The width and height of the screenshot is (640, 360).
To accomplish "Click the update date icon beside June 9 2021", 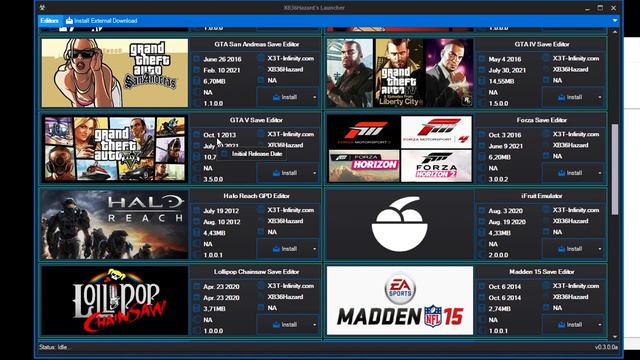I will pos(482,146).
